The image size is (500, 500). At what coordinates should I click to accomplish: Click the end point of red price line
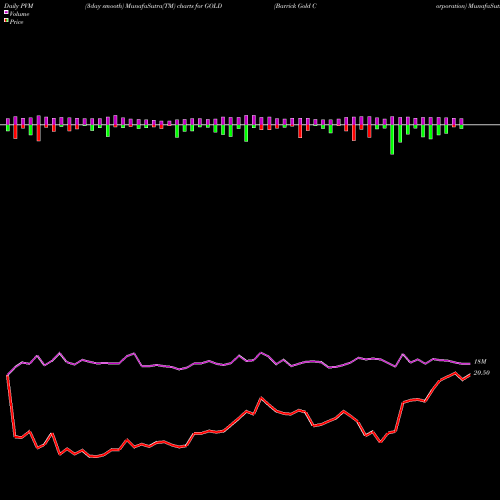coord(470,375)
